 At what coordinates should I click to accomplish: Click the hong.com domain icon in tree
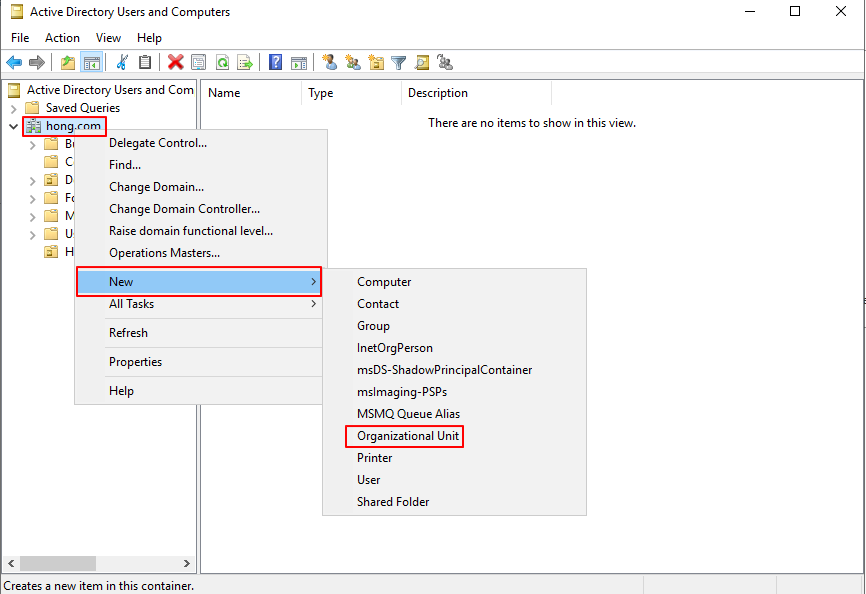tap(34, 126)
